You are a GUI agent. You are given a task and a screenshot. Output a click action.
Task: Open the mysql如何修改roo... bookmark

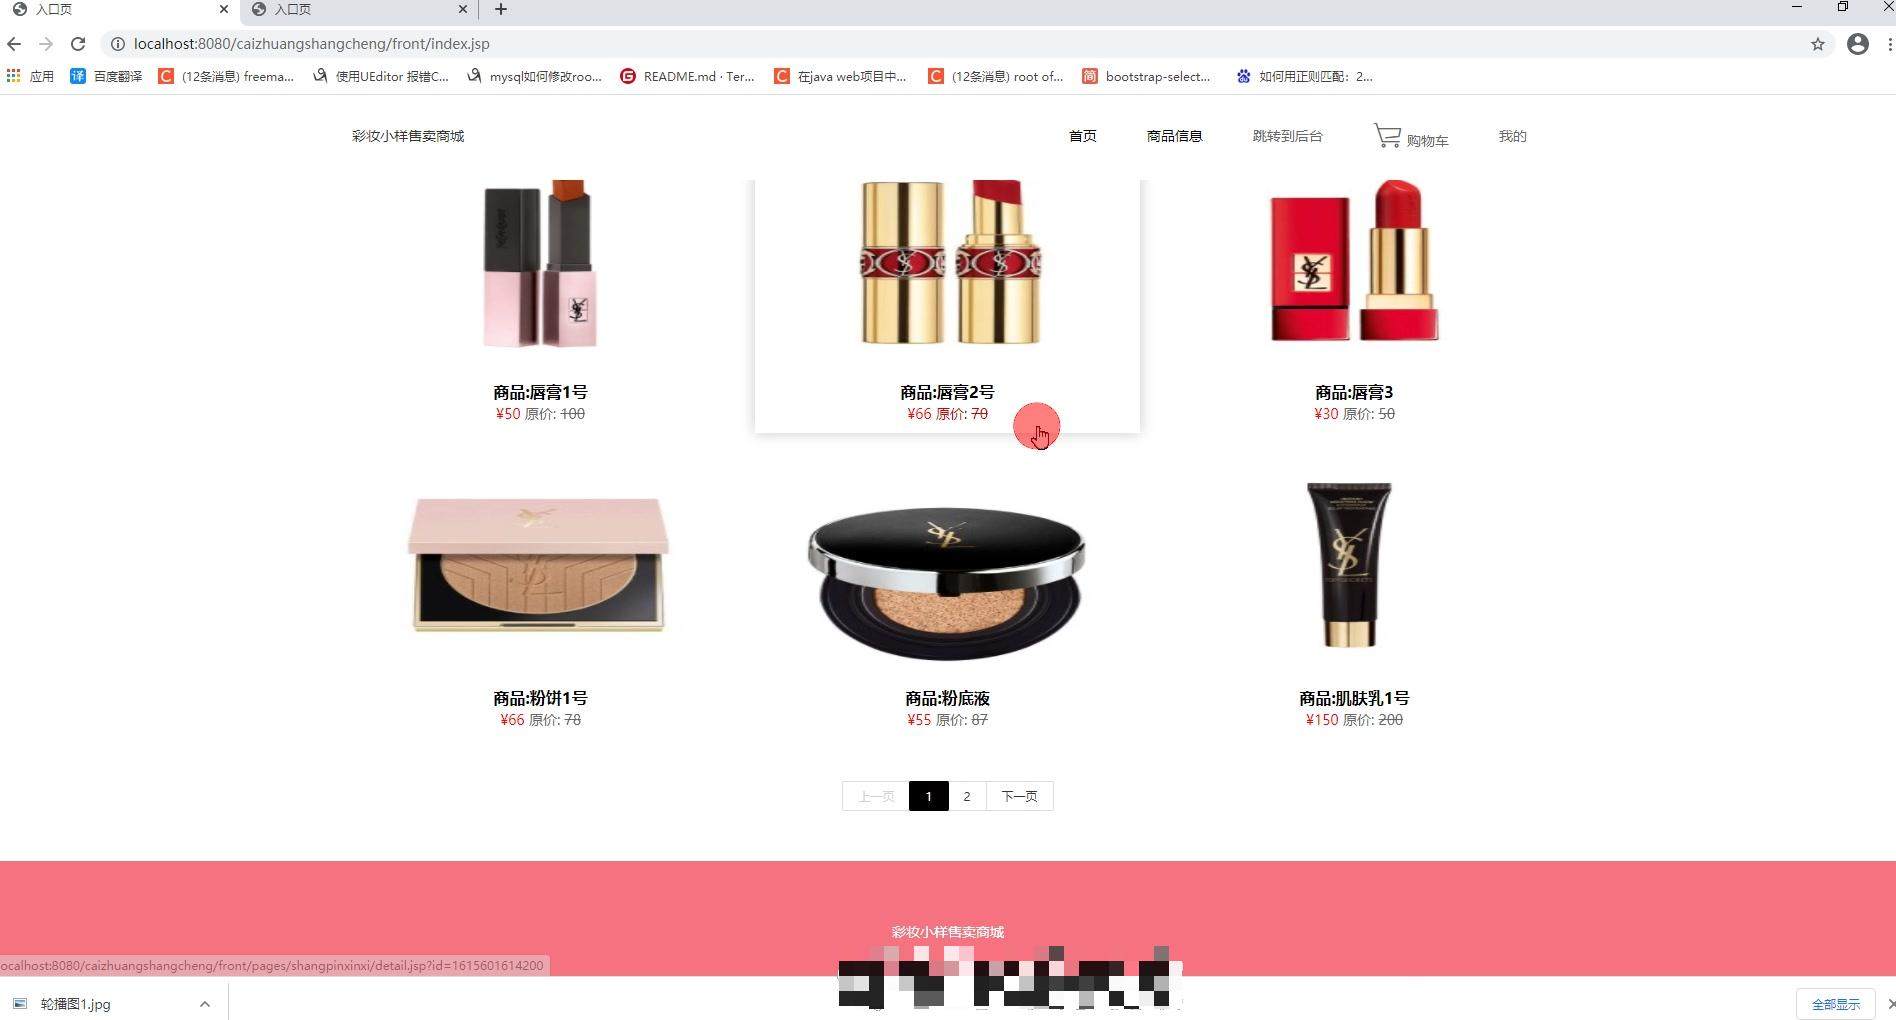(534, 76)
